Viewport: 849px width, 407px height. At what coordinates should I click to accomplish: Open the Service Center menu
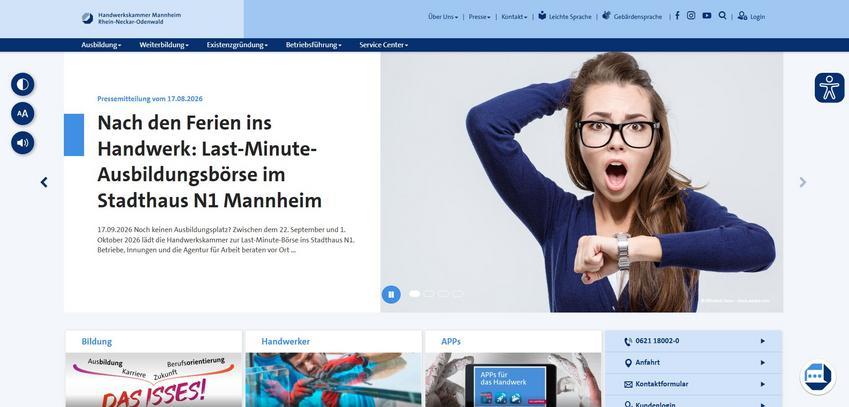tap(383, 45)
